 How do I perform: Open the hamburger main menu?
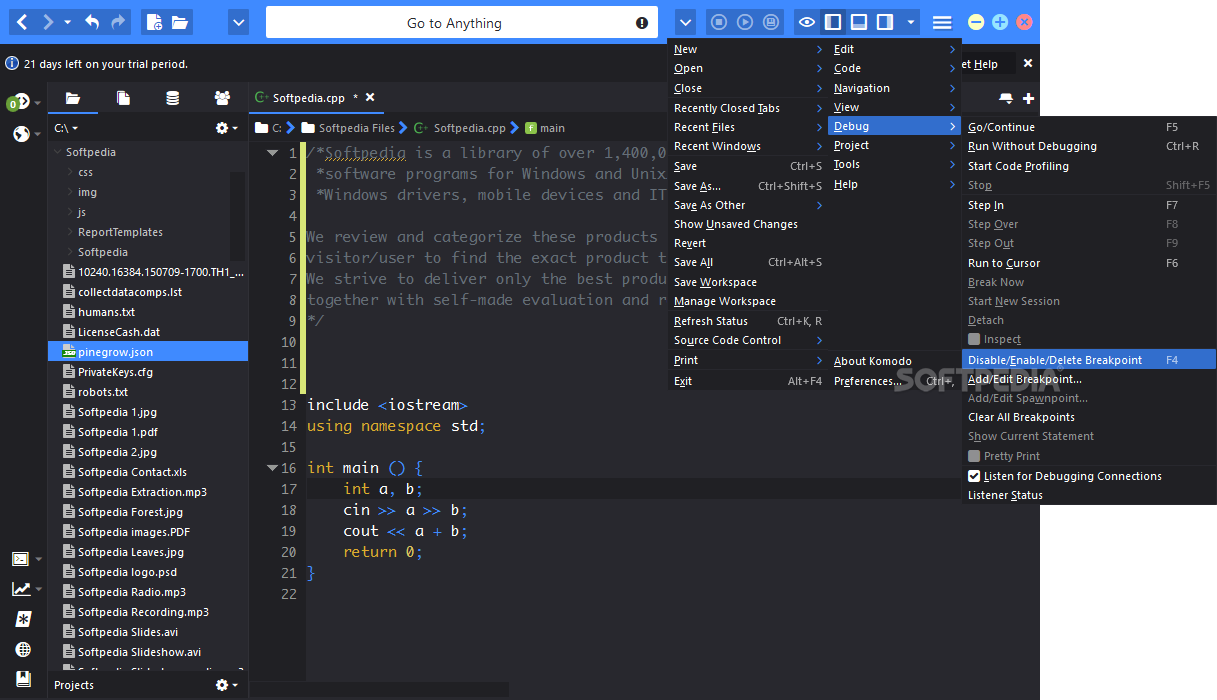coord(942,22)
